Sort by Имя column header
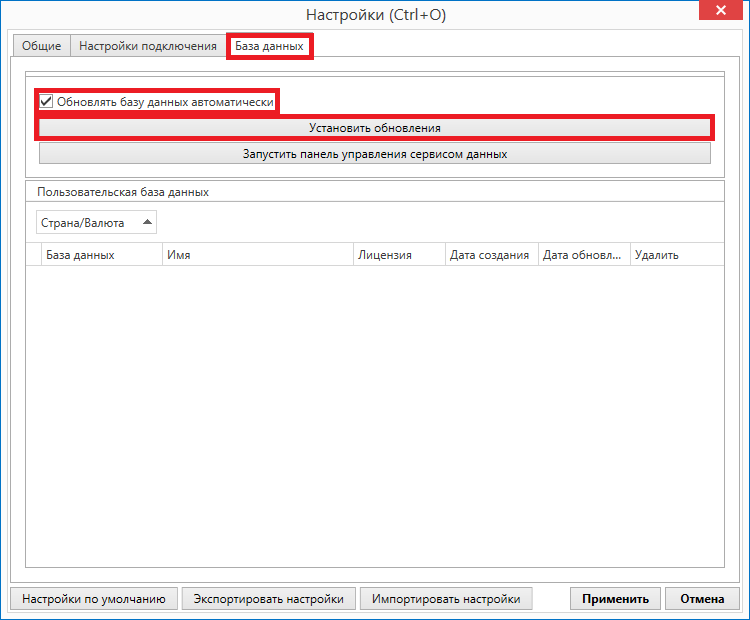The width and height of the screenshot is (750, 620). point(258,255)
